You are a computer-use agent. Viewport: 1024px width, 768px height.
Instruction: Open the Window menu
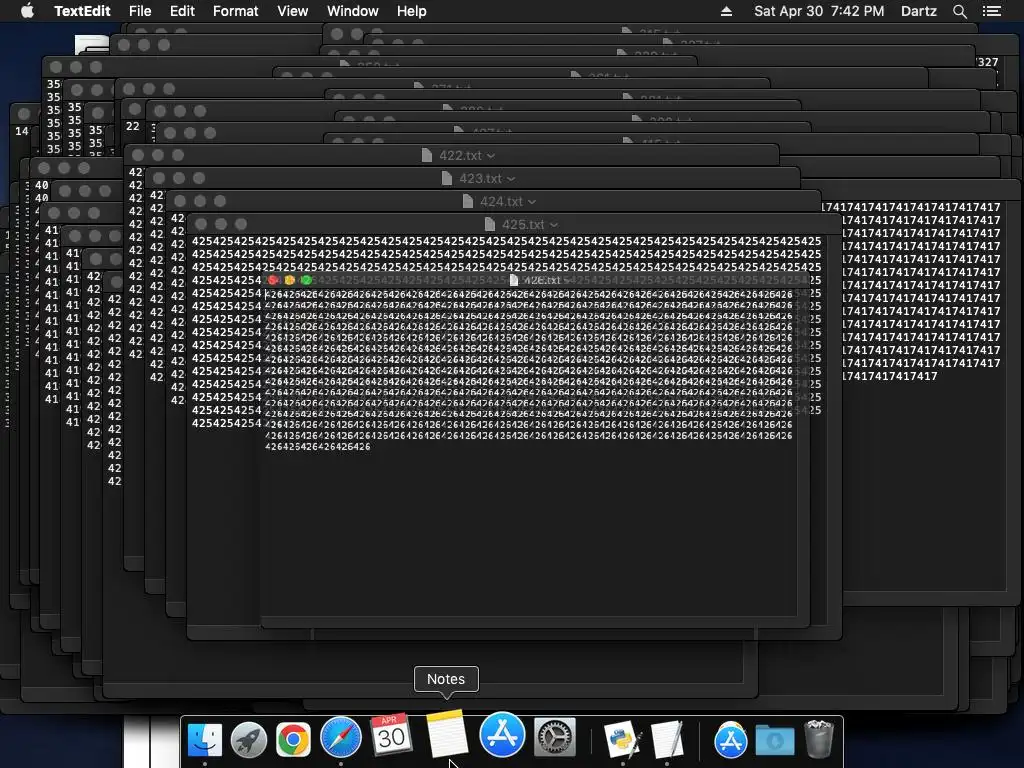353,11
